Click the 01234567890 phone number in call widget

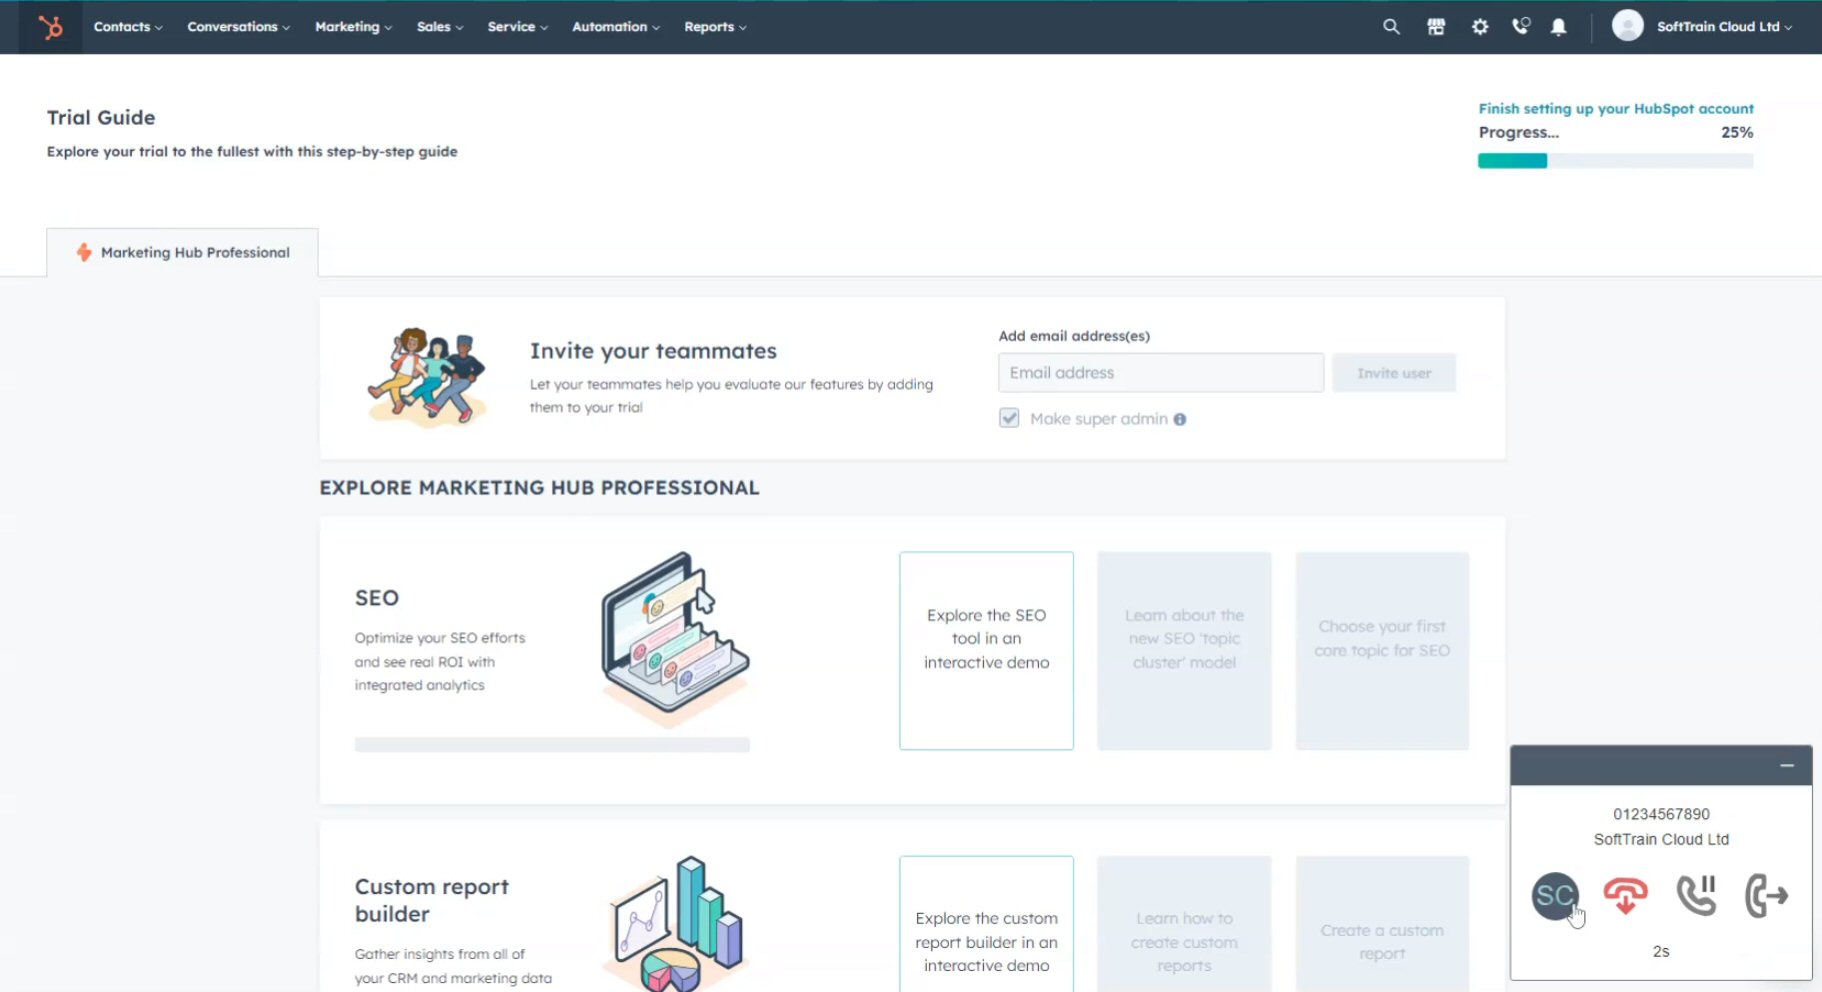click(1661, 814)
